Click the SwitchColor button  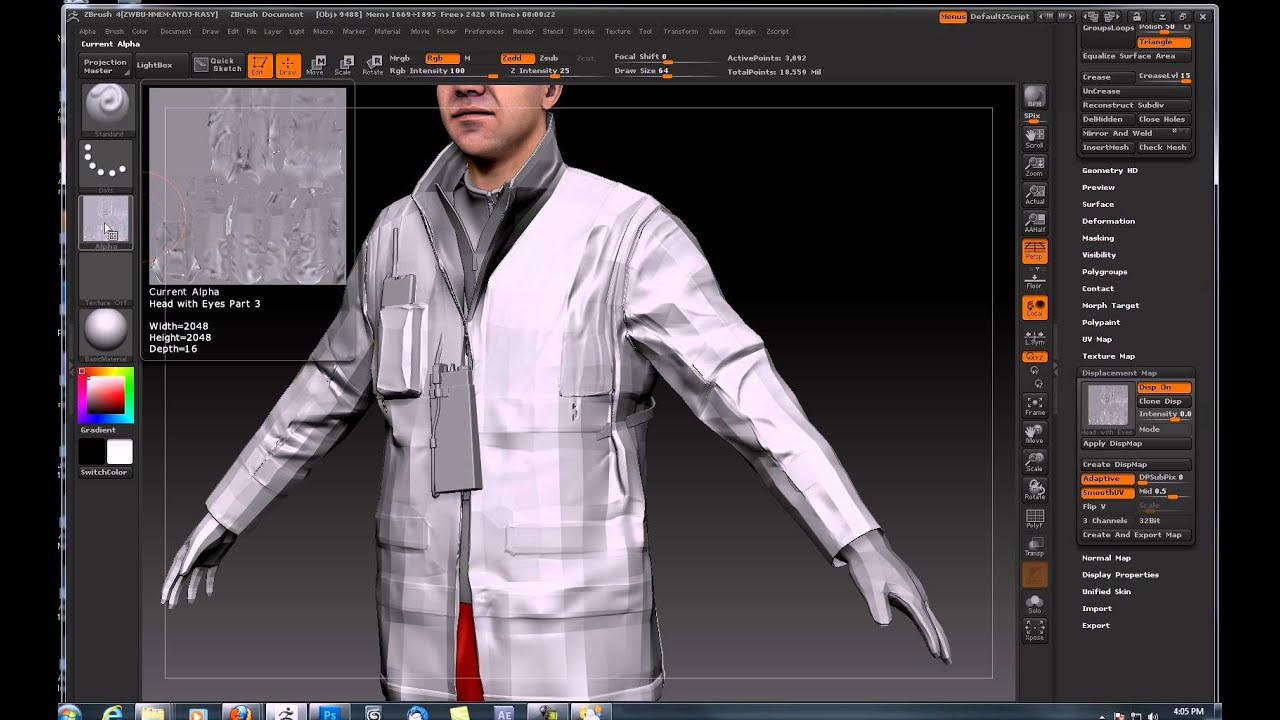tap(105, 472)
